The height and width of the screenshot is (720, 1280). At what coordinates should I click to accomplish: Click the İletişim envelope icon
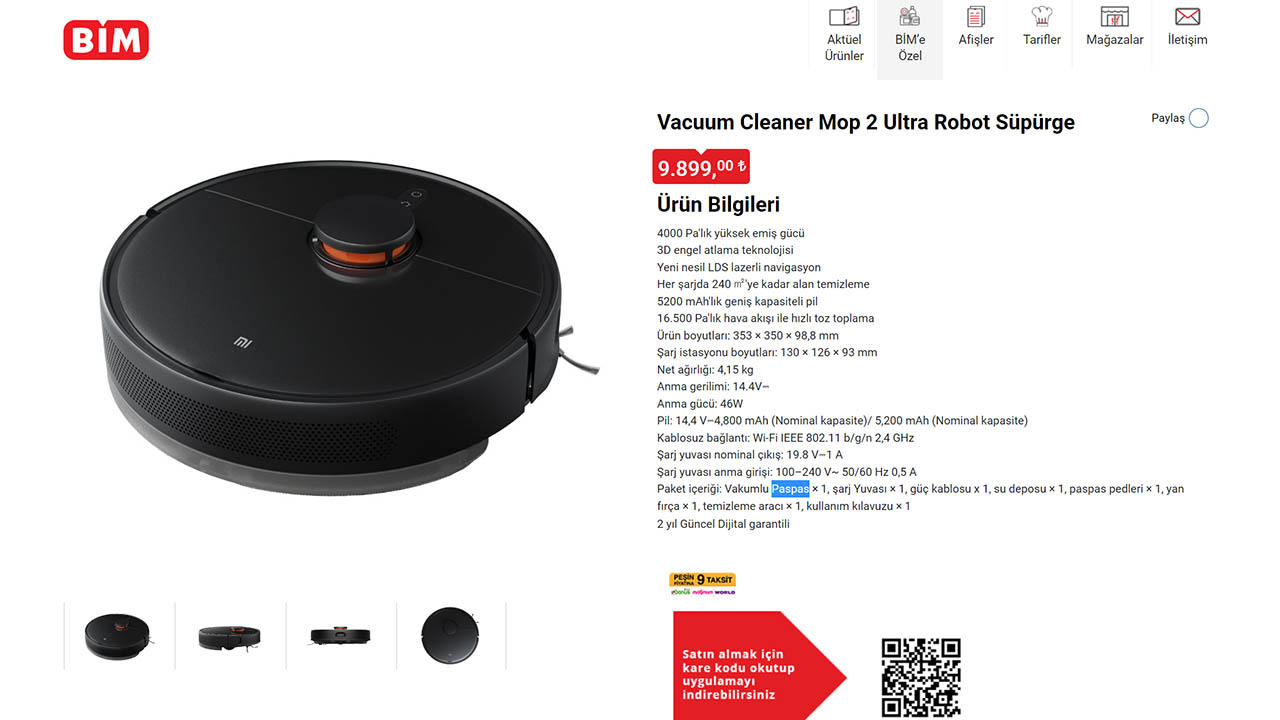click(1187, 17)
